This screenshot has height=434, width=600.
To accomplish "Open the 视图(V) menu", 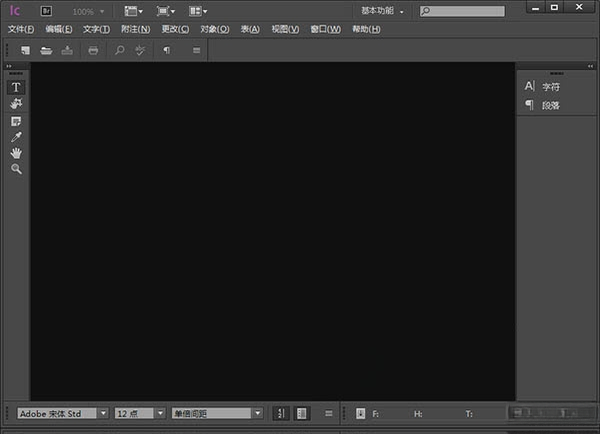I will (285, 29).
